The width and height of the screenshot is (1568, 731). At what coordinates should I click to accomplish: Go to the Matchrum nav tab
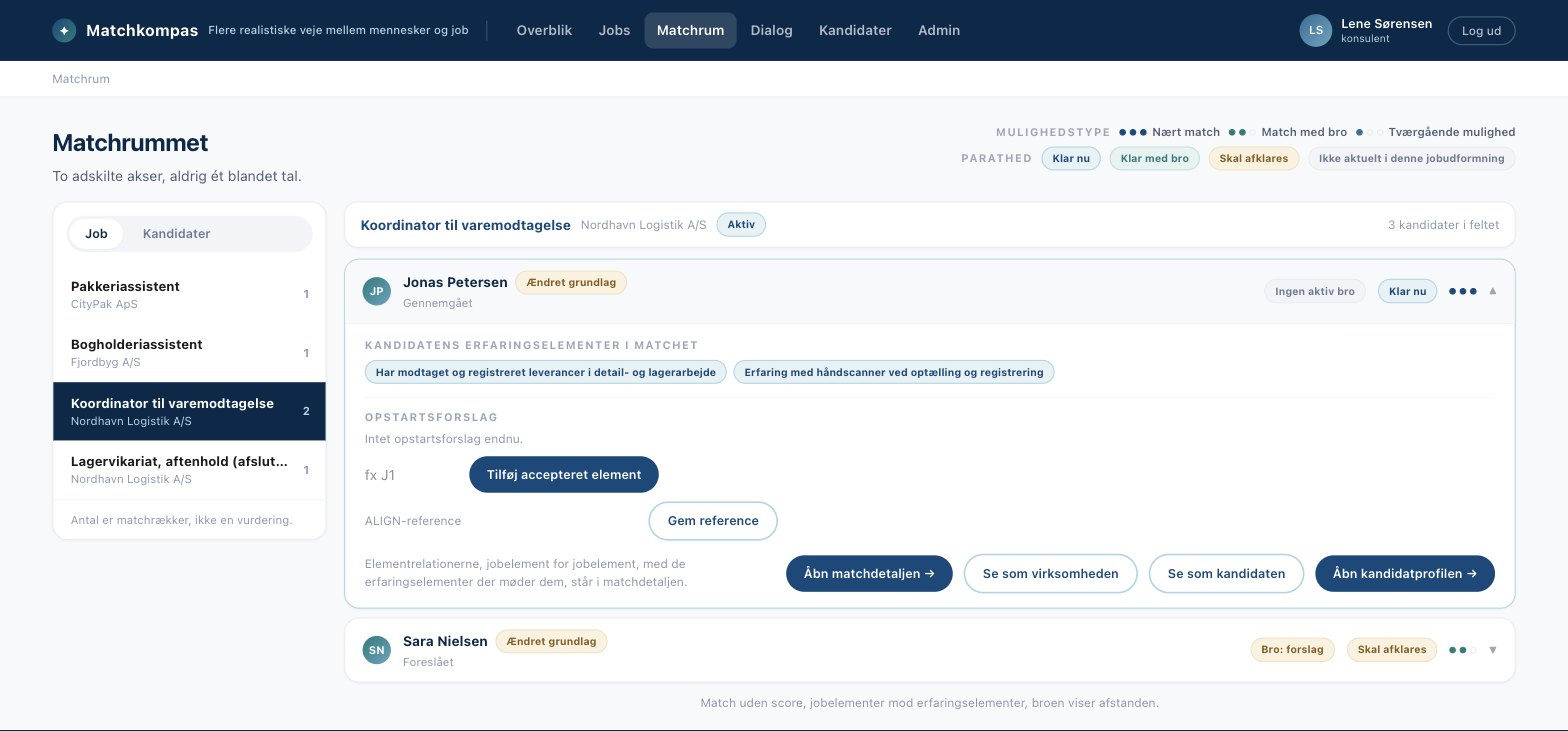[x=690, y=30]
